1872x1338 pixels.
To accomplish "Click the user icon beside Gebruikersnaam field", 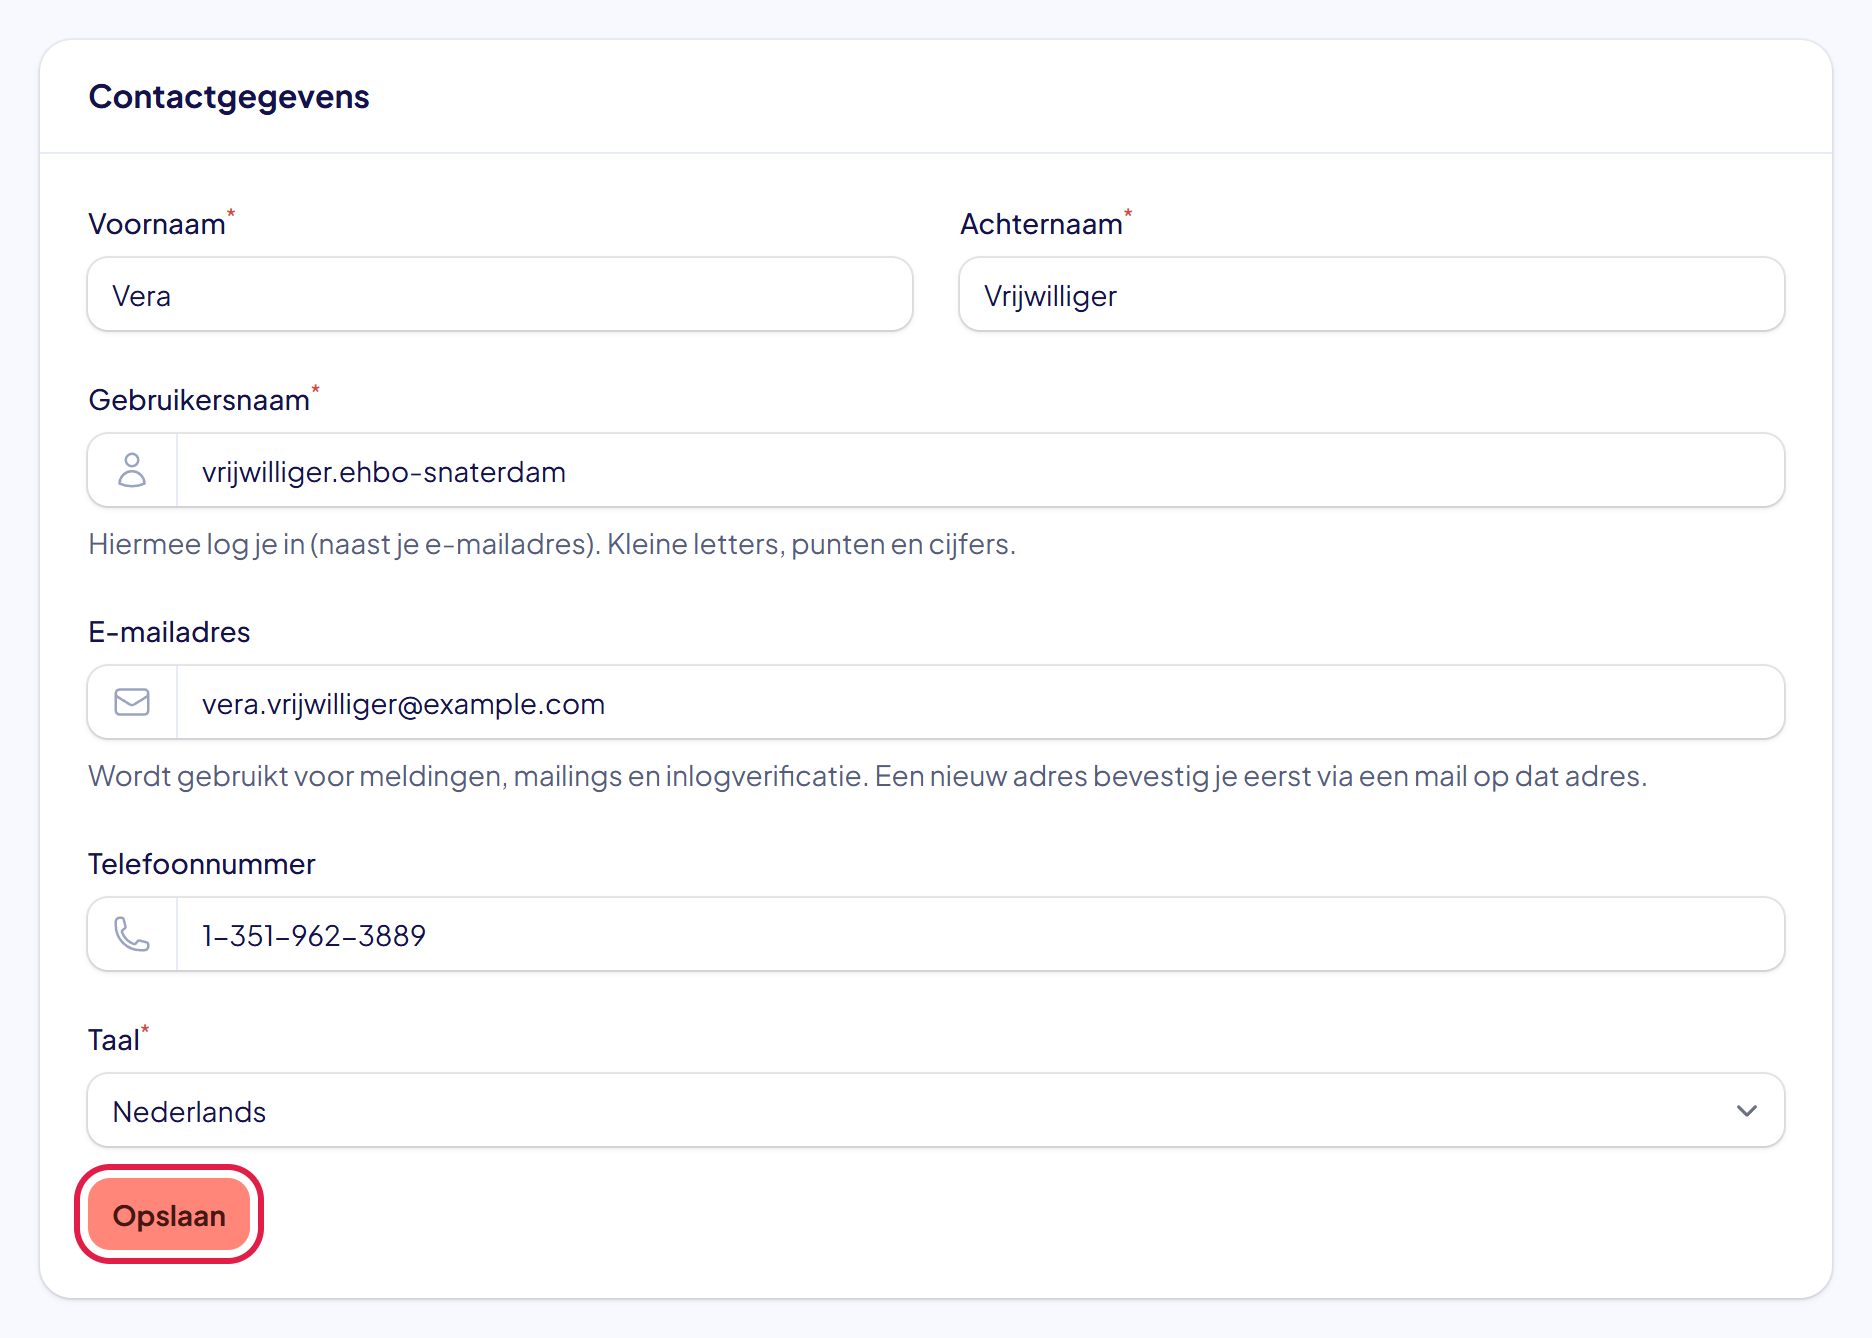I will tap(132, 470).
